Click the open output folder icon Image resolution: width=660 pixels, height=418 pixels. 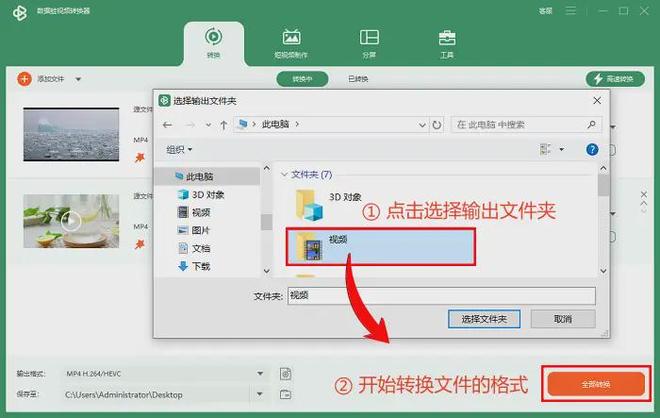[285, 394]
